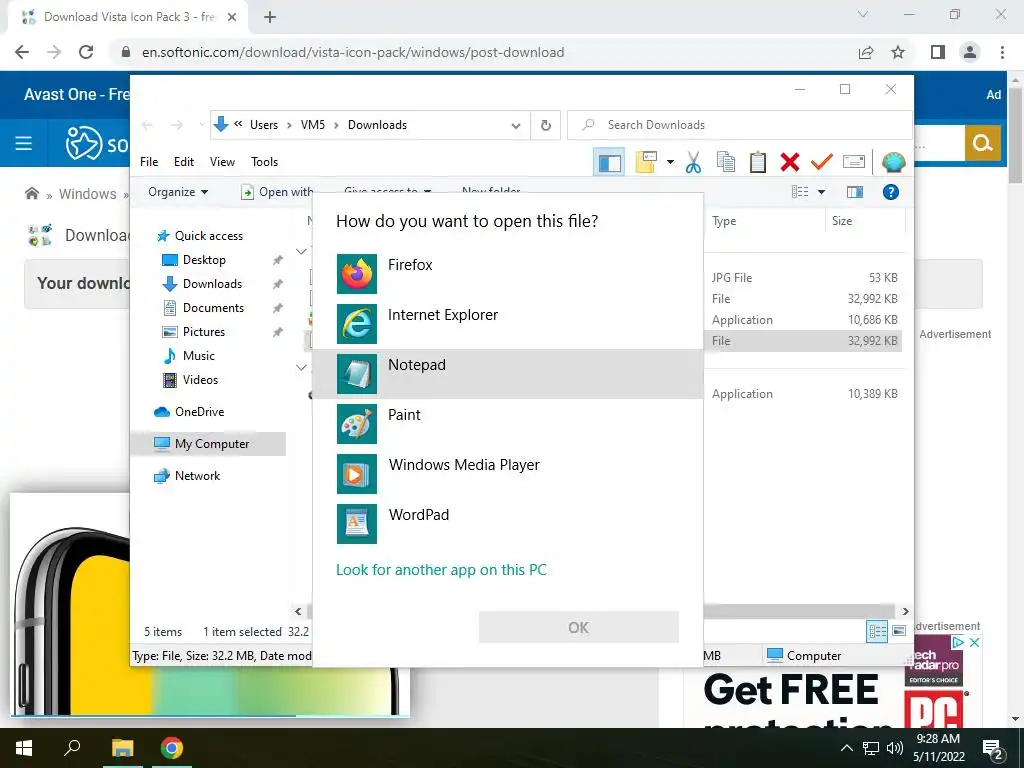Select the Internet Explorer app icon
The height and width of the screenshot is (768, 1024).
[x=357, y=324]
